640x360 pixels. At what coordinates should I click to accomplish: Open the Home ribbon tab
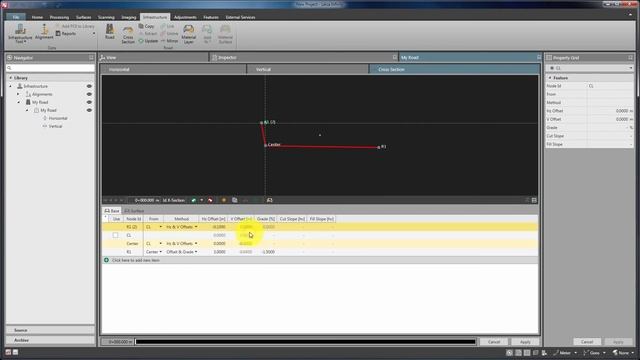[37, 17]
